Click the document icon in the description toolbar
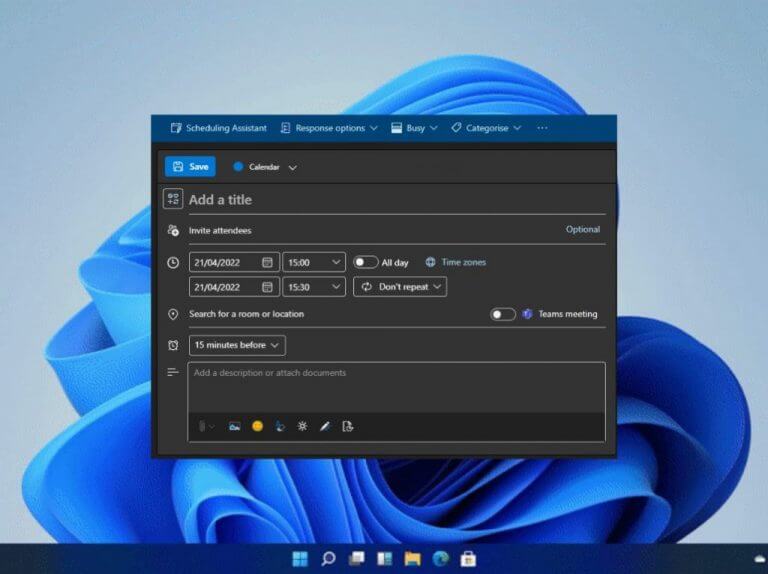Viewport: 768px width, 574px height. click(x=347, y=427)
